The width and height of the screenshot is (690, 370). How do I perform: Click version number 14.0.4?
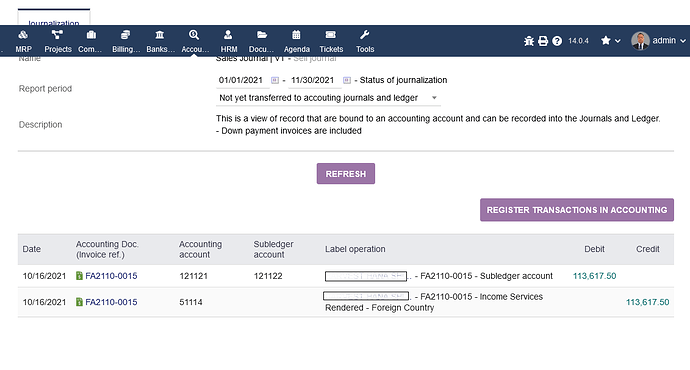click(x=578, y=41)
